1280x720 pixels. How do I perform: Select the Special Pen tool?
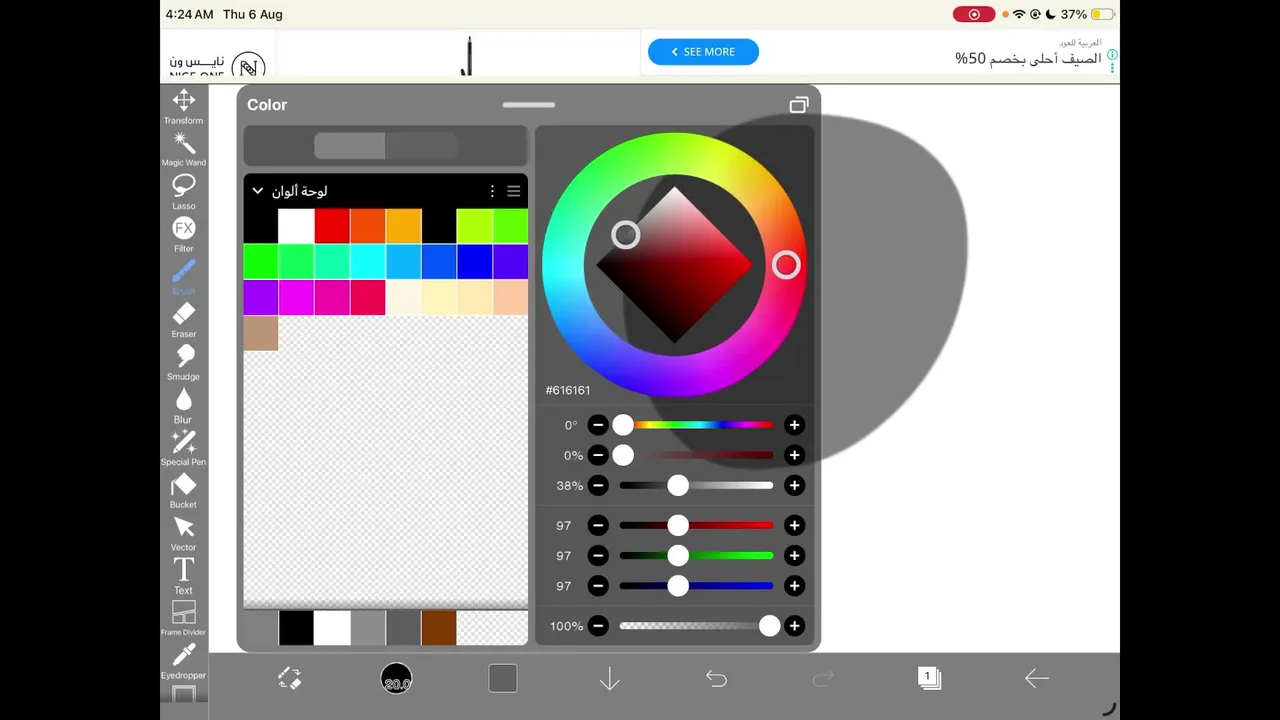[184, 448]
